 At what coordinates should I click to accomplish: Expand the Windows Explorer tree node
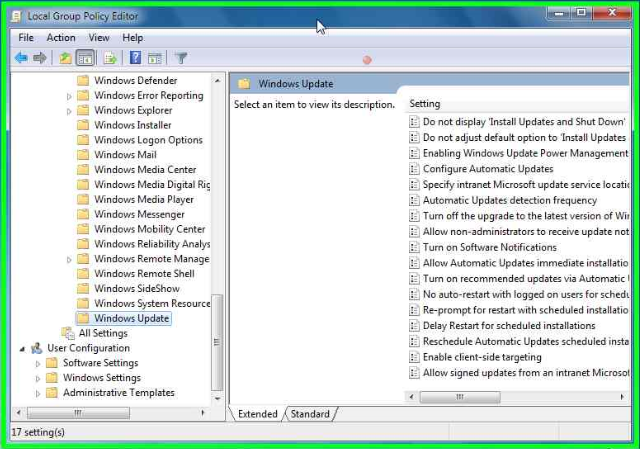(x=69, y=111)
